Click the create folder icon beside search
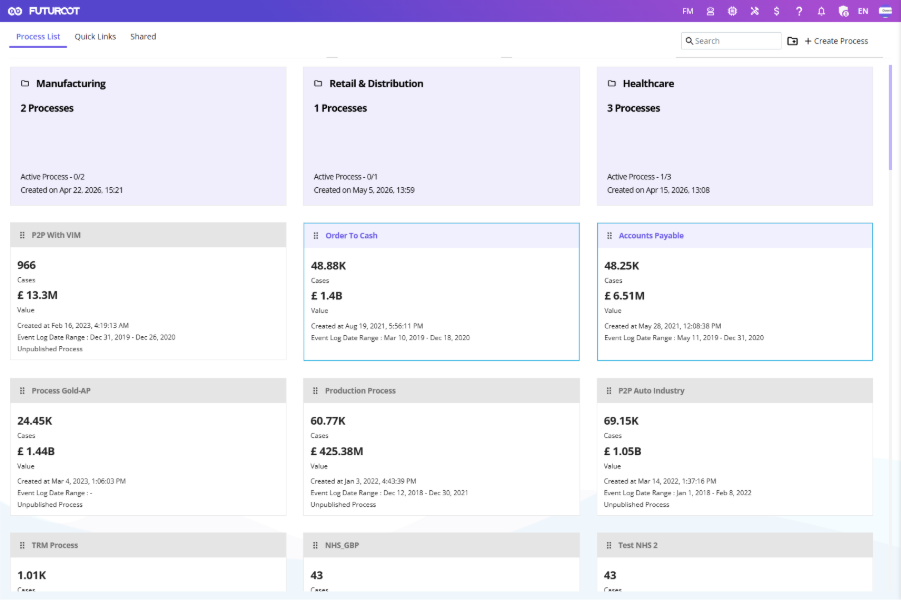Viewport: 901px width, 600px height. (792, 41)
